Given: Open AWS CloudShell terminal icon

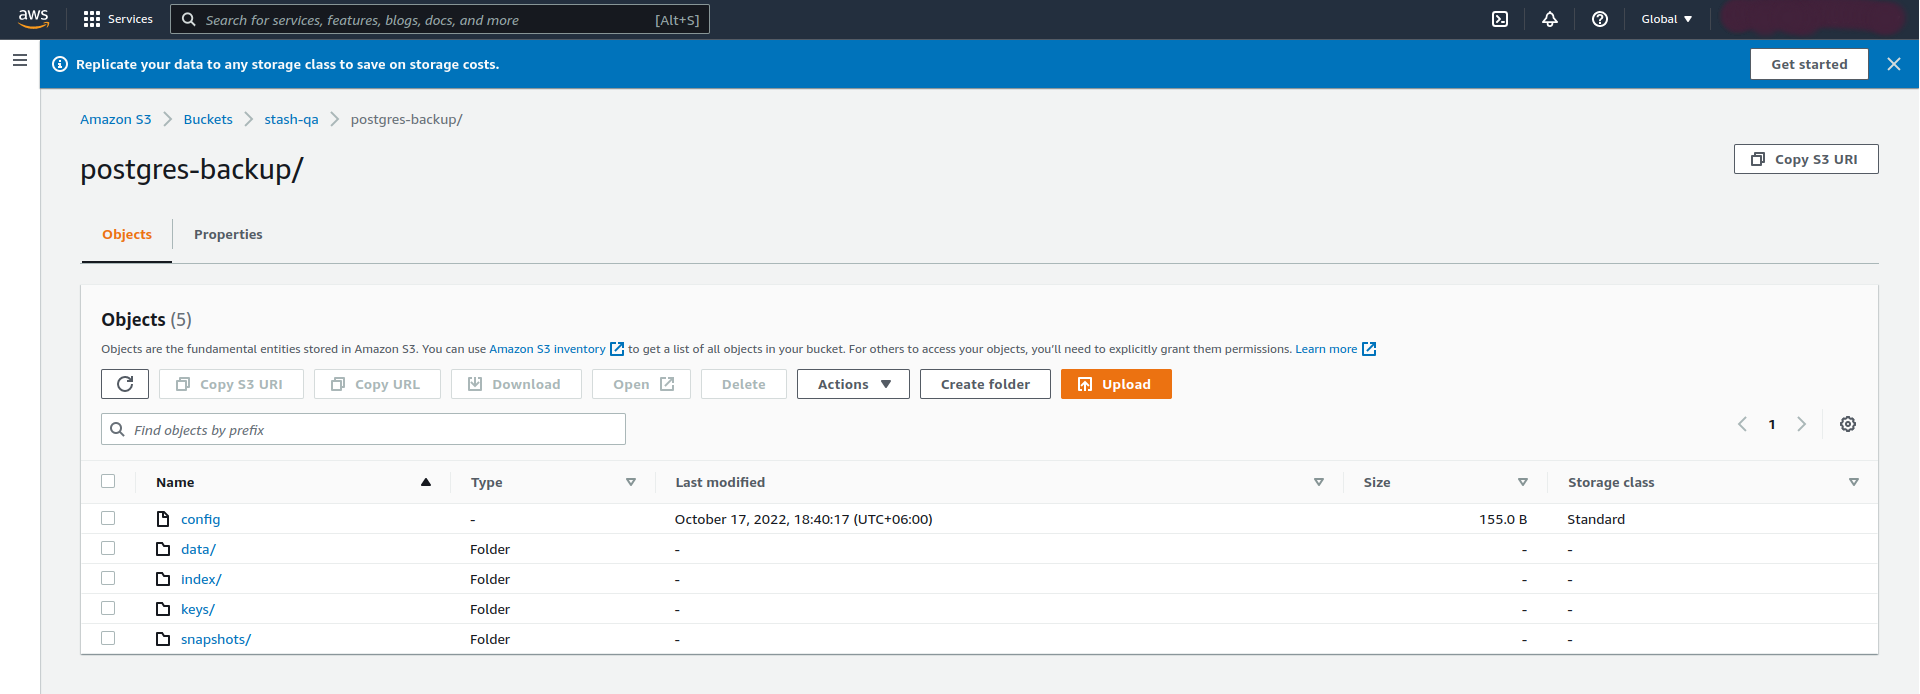Looking at the screenshot, I should point(1500,19).
